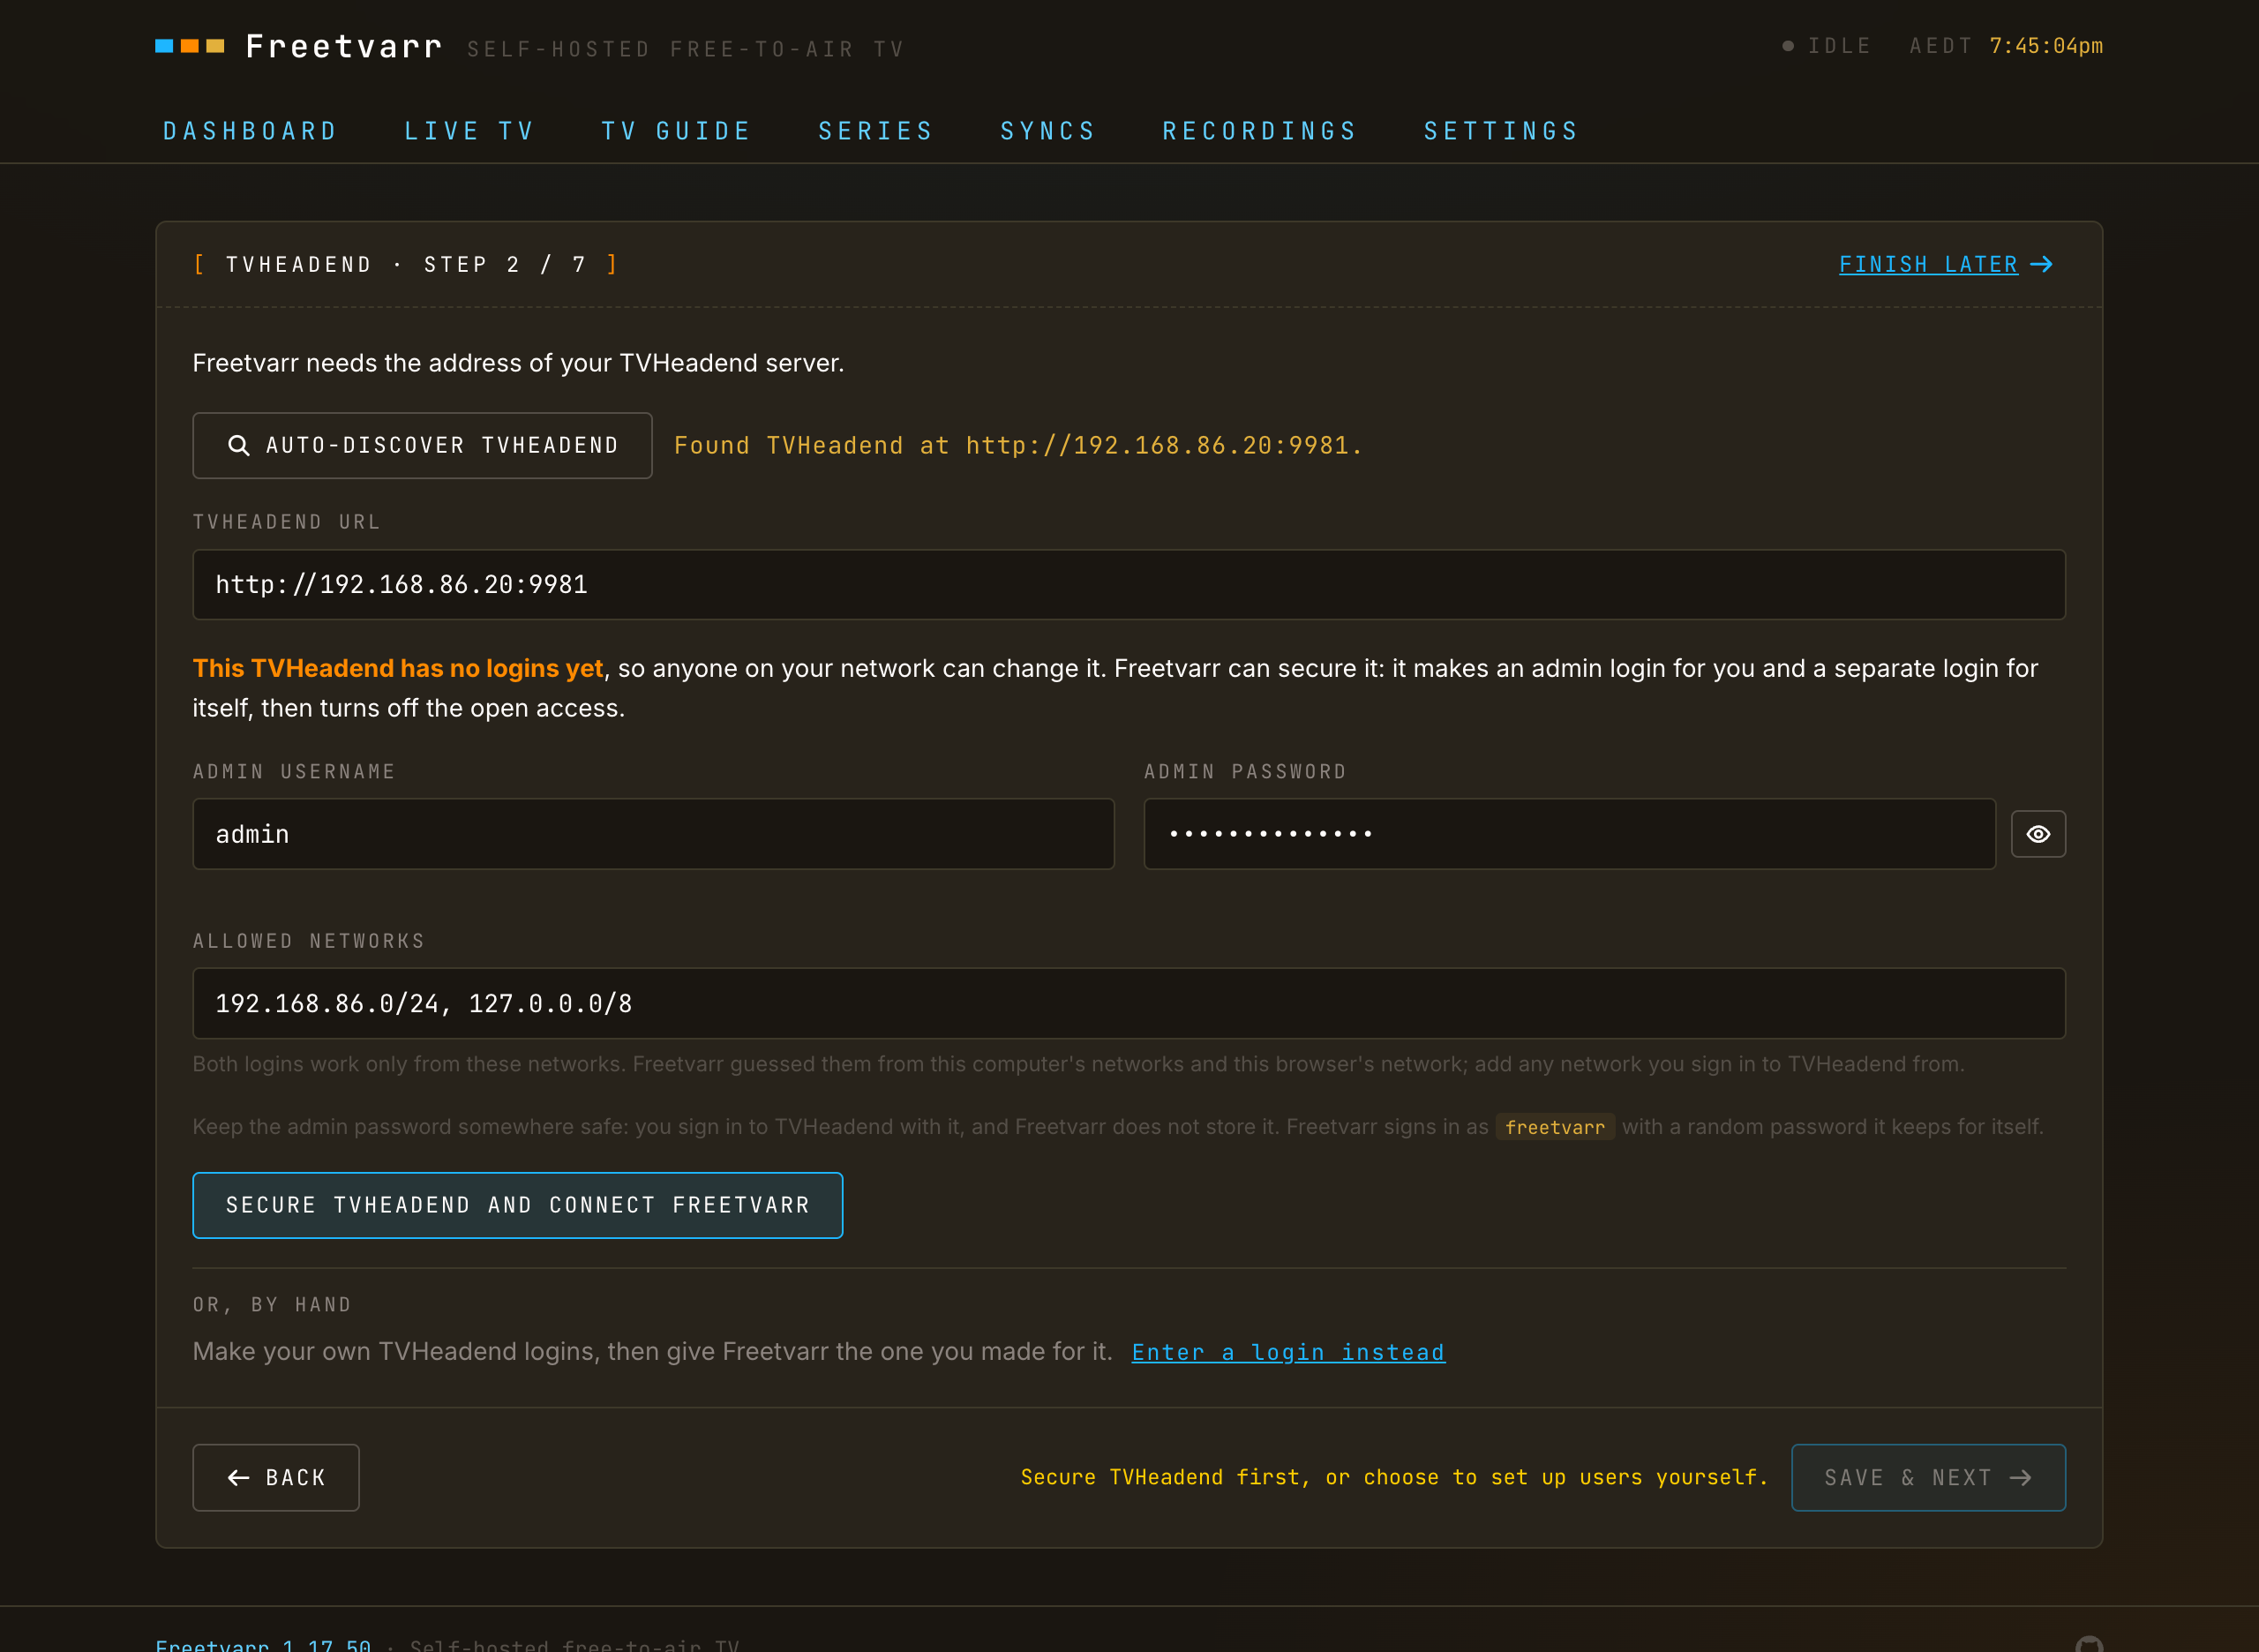Click Finish Later link
Screen dimensions: 2259x1652
pos(1946,264)
